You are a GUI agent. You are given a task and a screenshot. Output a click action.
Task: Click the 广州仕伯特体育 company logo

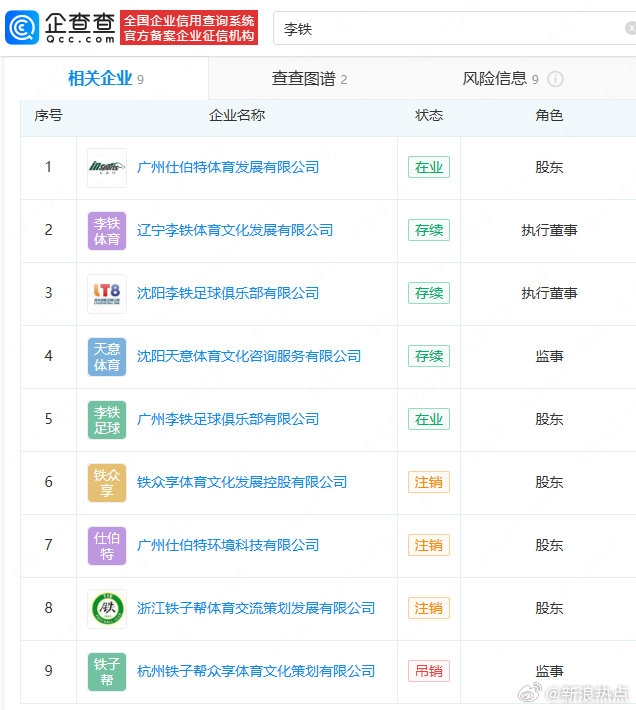(x=107, y=167)
